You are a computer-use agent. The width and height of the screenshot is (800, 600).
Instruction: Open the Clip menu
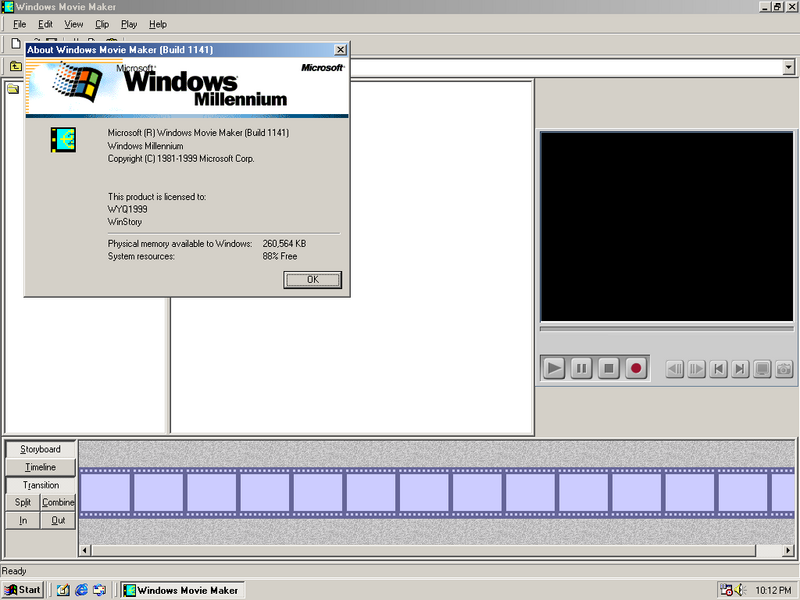102,24
